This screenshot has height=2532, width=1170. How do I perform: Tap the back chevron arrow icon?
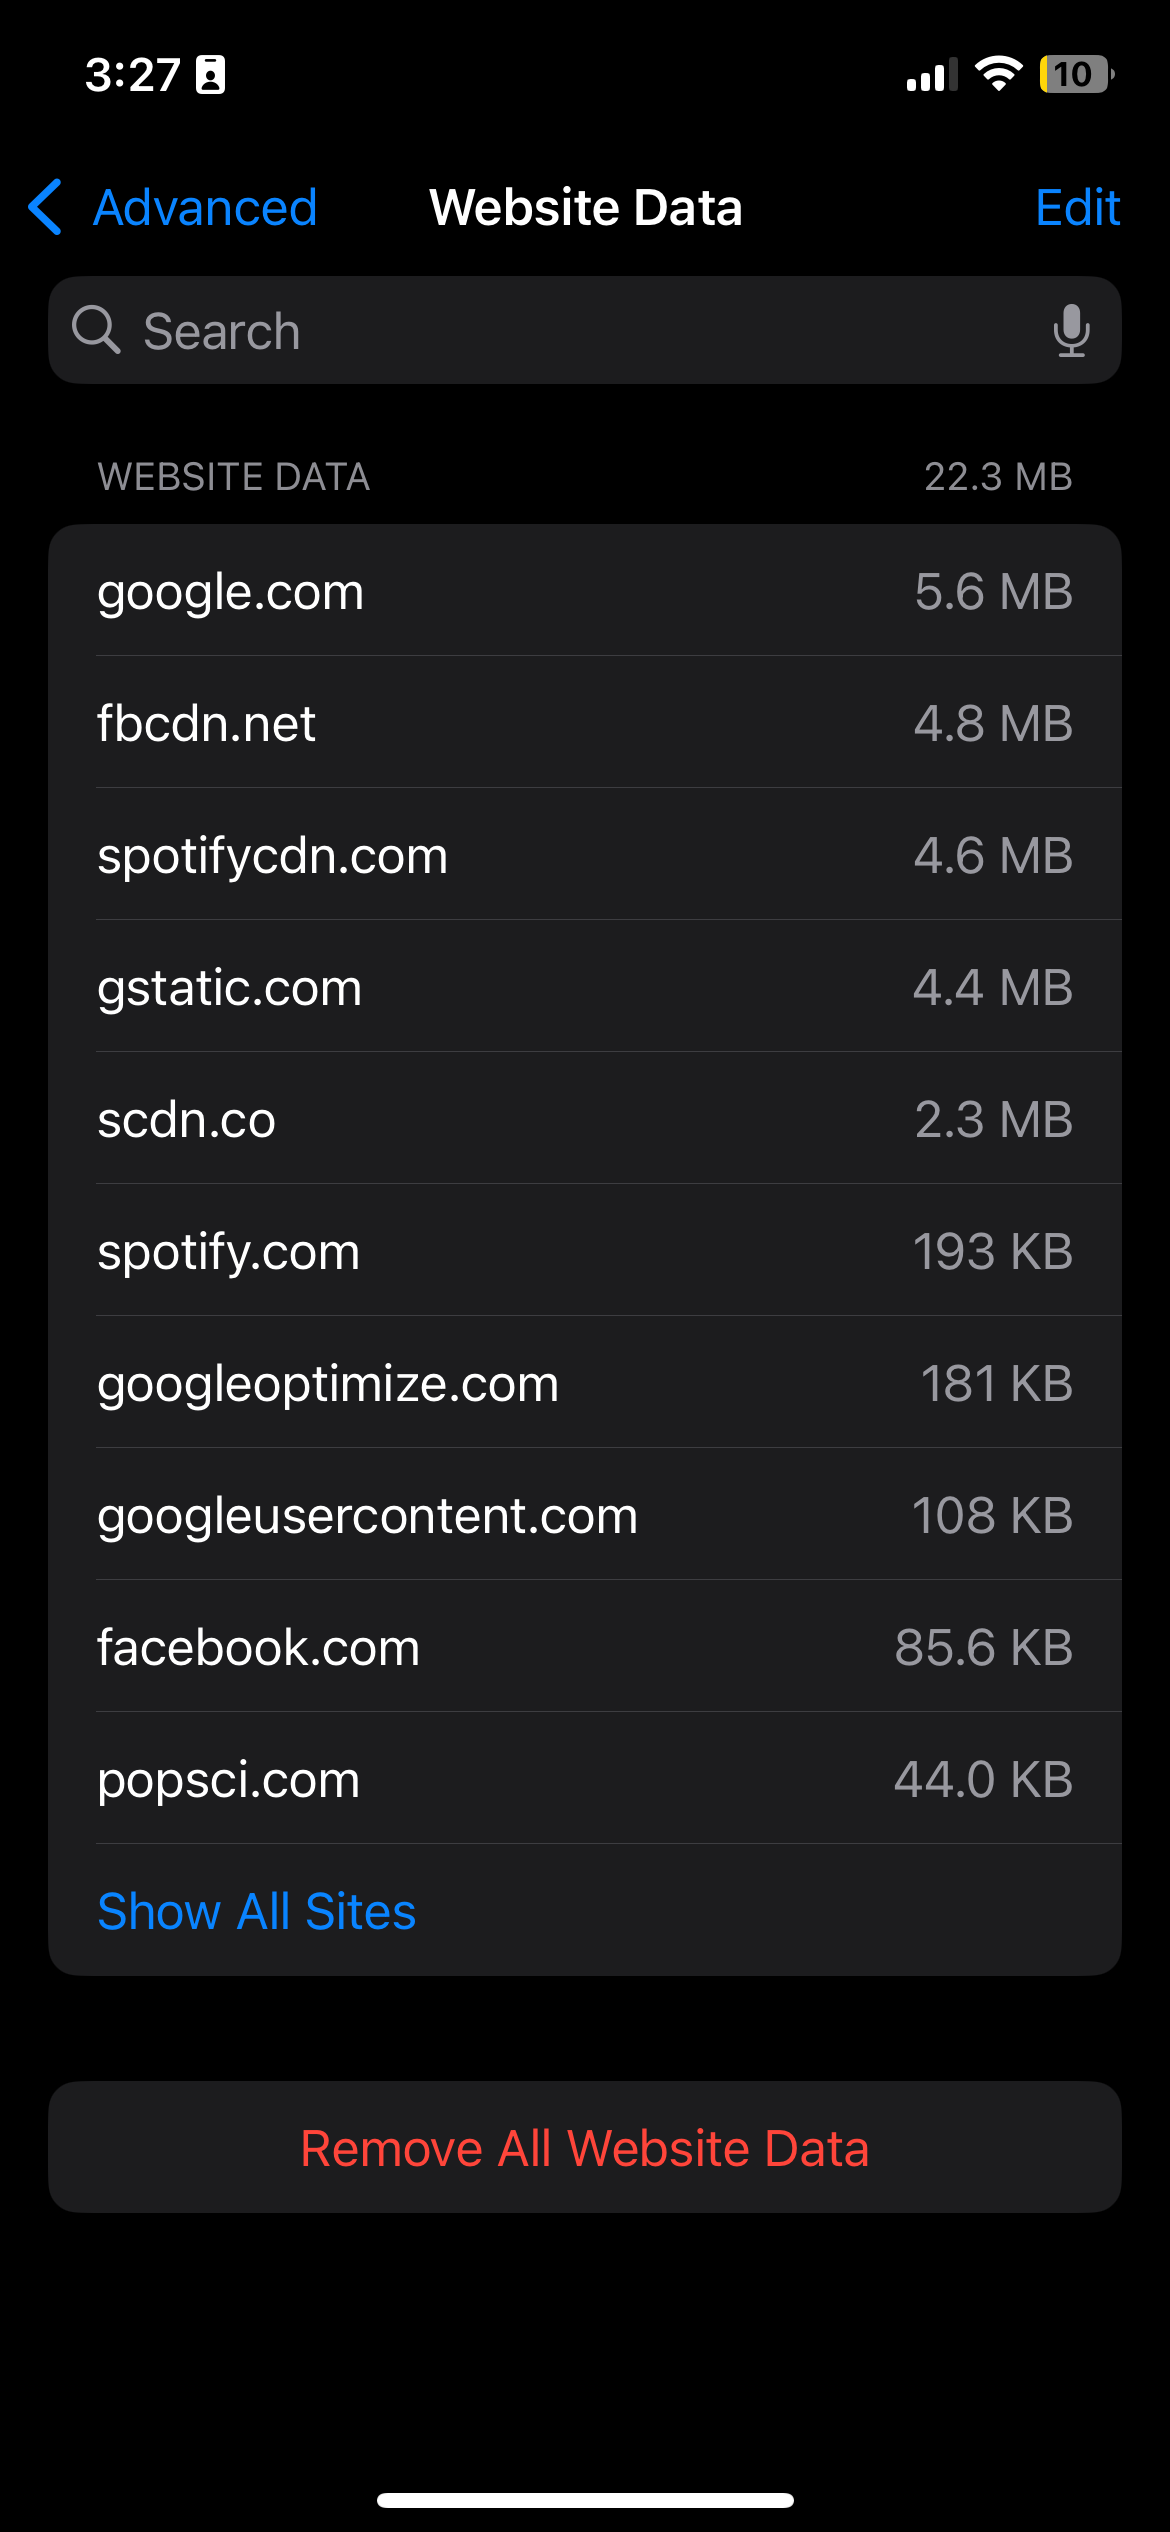[x=46, y=208]
